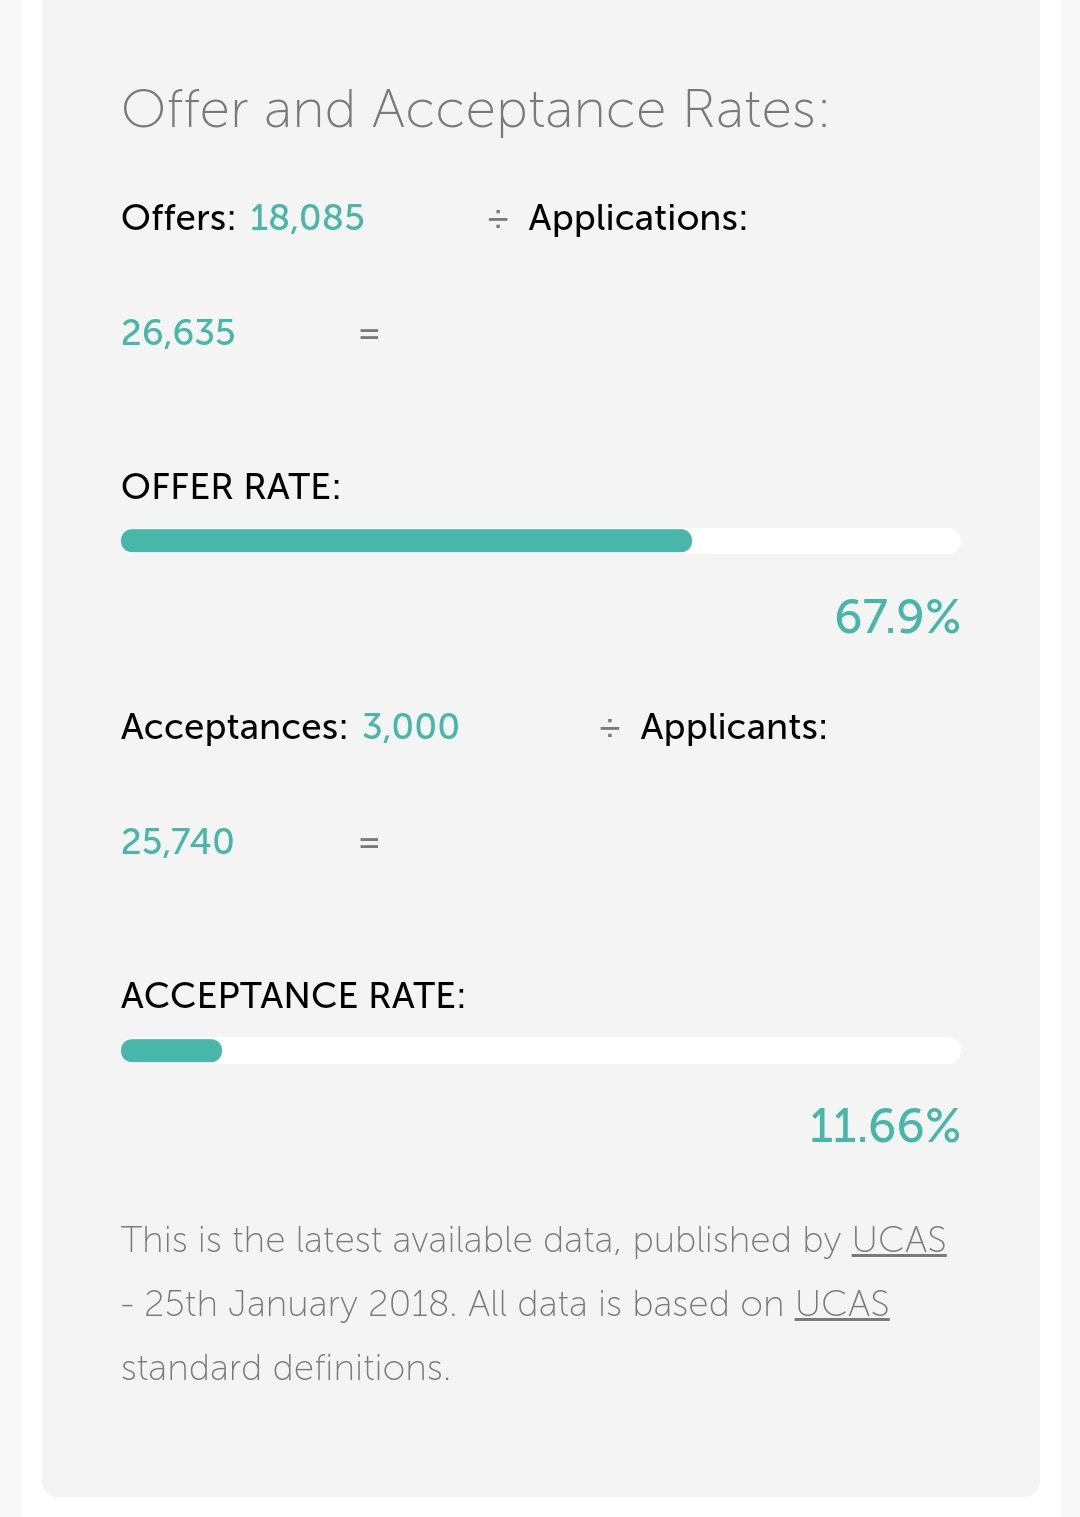Click the Offer Rate progress bar
Viewport: 1080px width, 1517px height.
pyautogui.click(x=540, y=541)
